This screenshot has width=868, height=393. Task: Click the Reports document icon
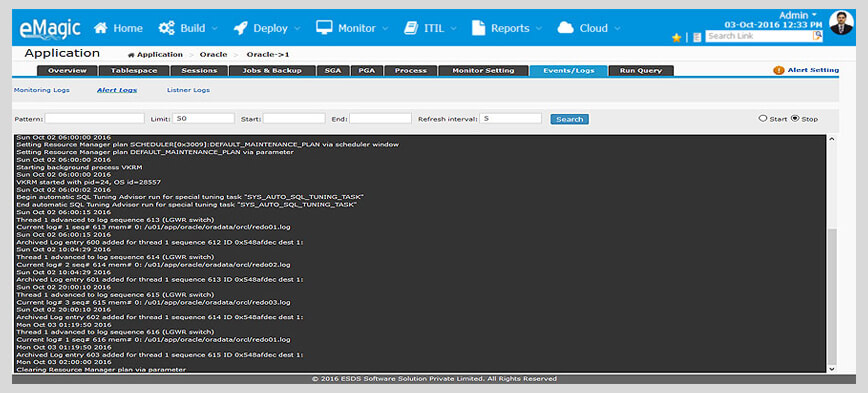pyautogui.click(x=478, y=28)
